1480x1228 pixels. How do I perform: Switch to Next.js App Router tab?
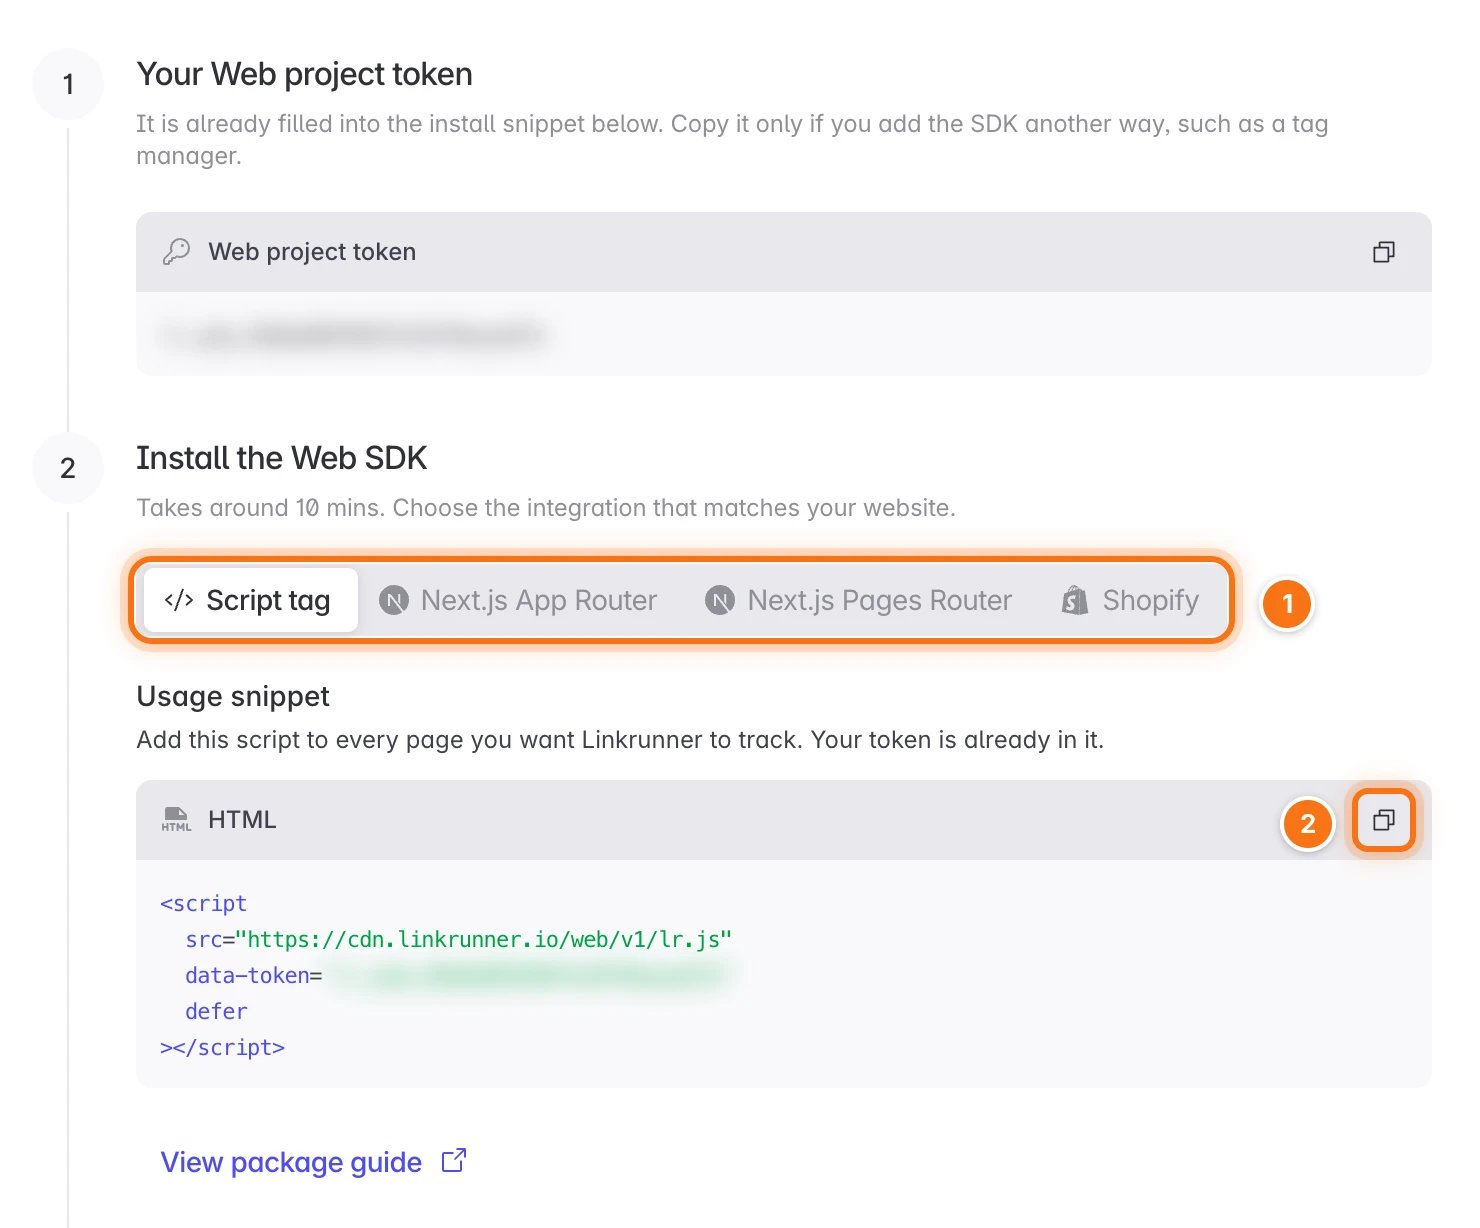coord(518,600)
